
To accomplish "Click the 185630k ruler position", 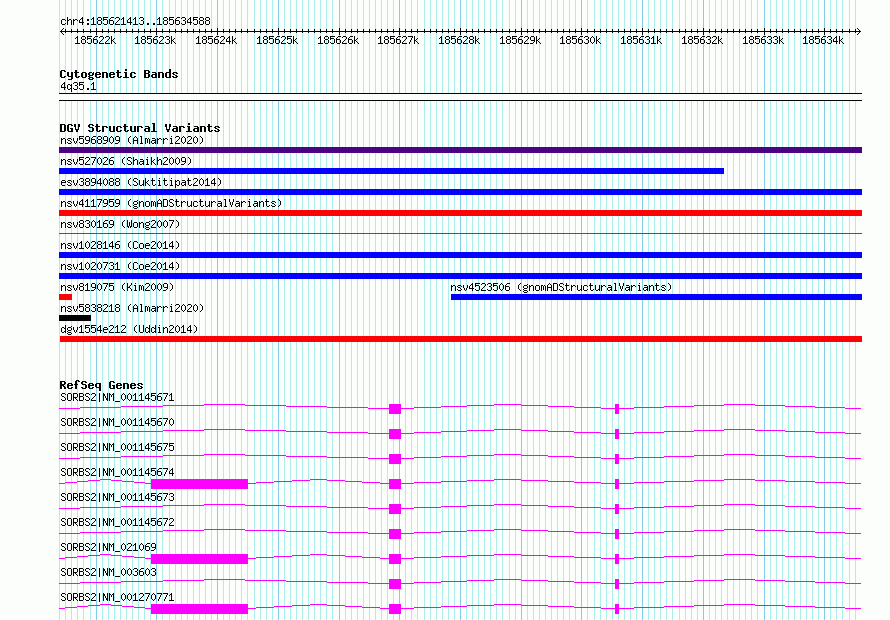I will (x=580, y=40).
